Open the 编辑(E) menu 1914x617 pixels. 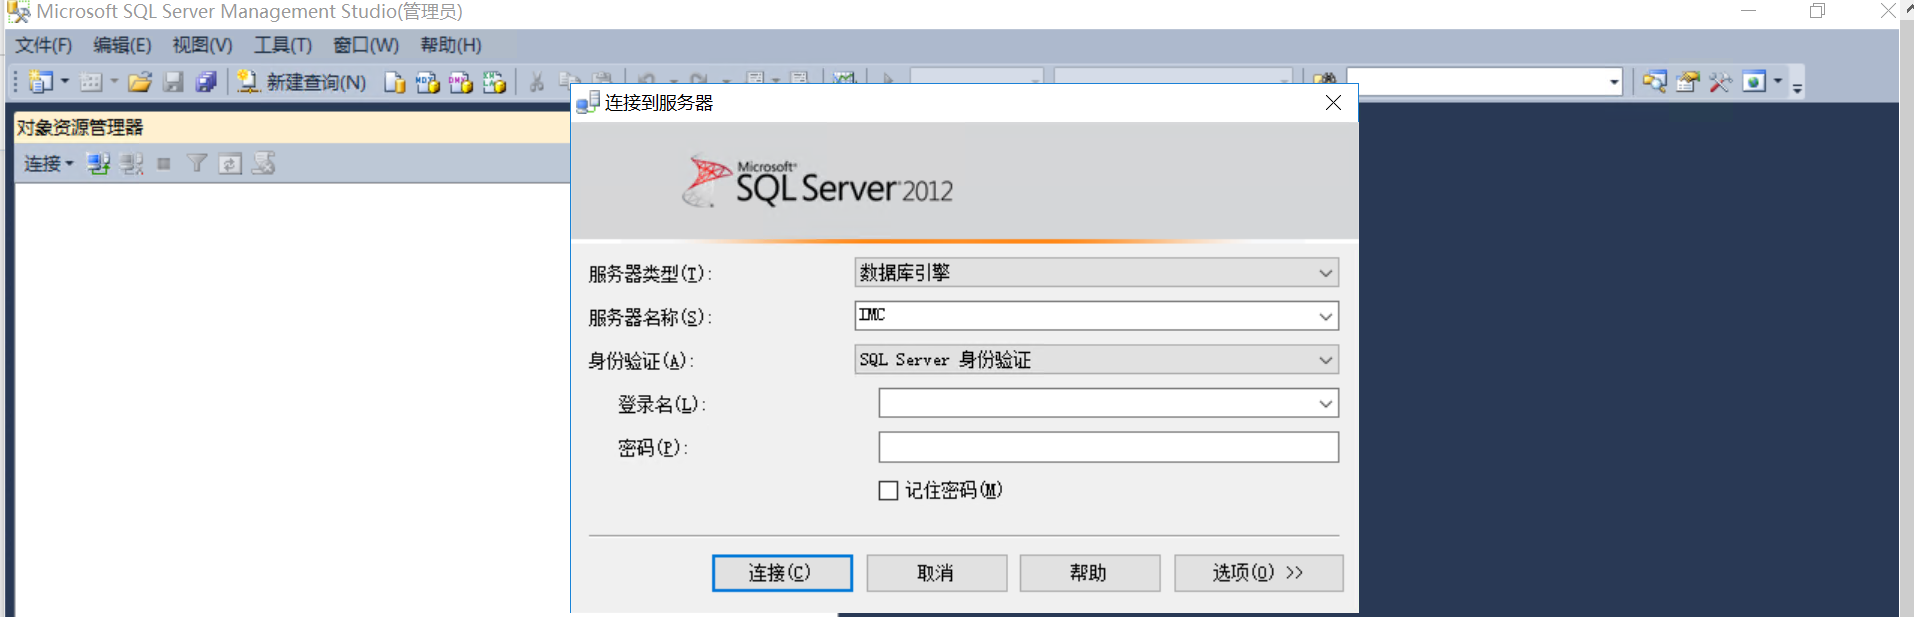pos(122,45)
